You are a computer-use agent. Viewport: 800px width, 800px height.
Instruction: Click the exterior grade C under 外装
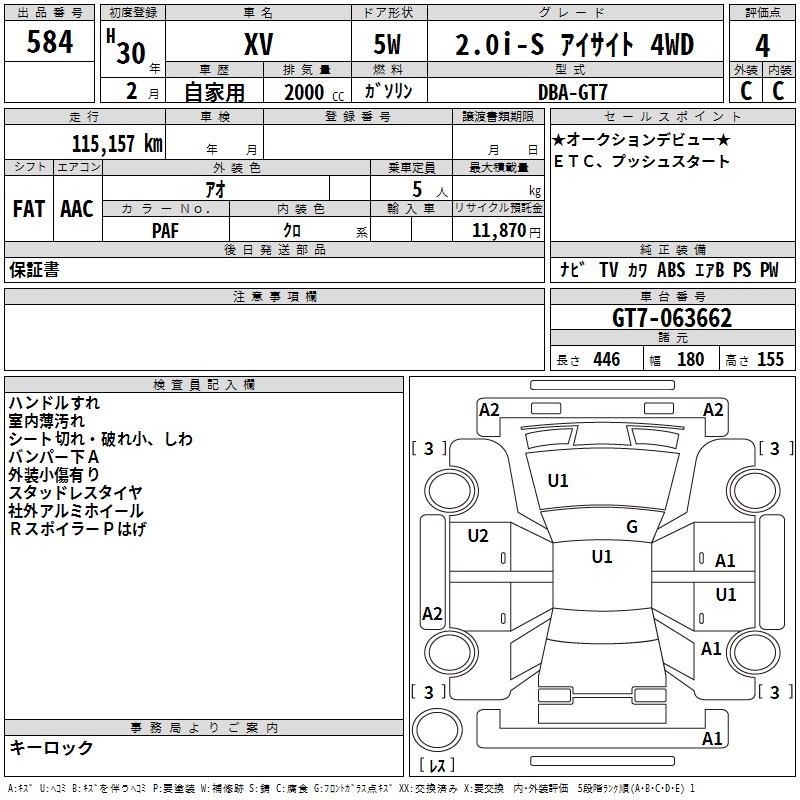pyautogui.click(x=745, y=91)
